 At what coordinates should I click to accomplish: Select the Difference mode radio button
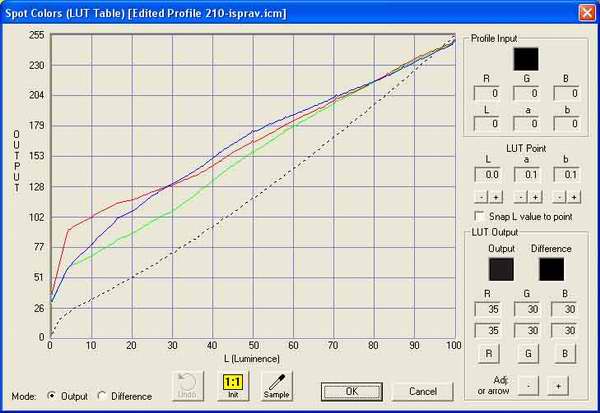click(102, 395)
